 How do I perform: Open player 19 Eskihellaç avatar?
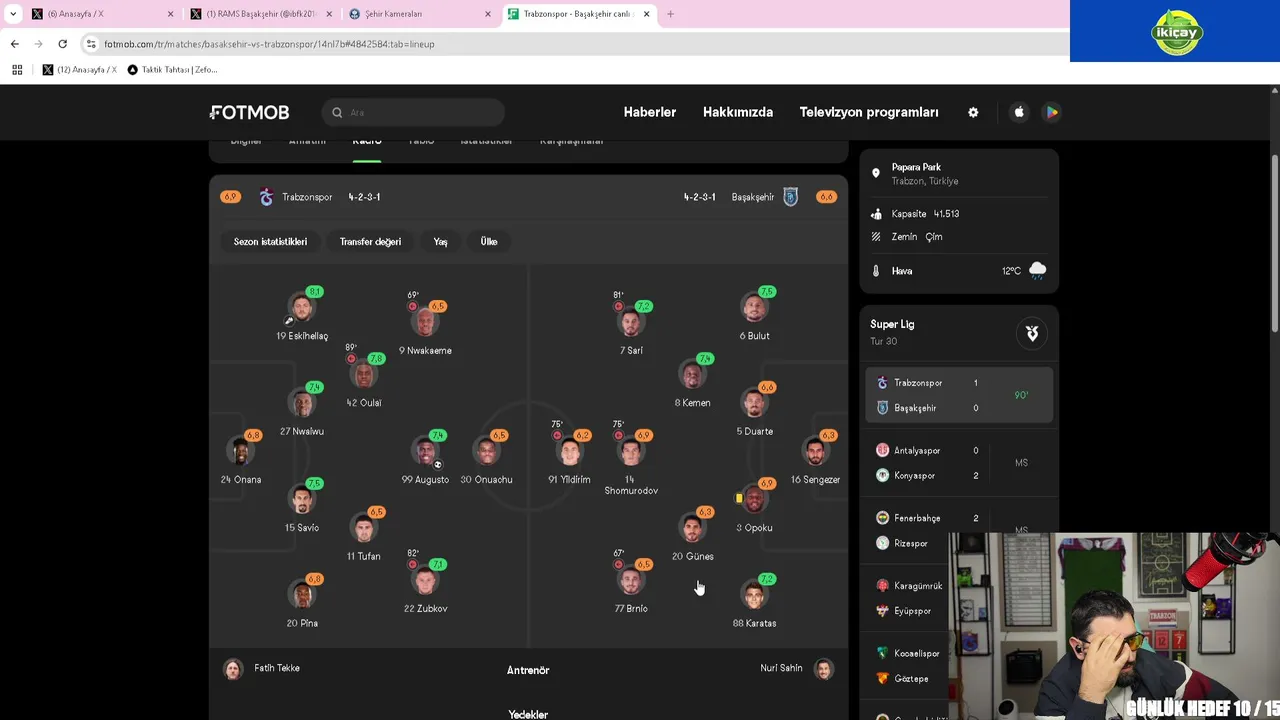point(301,307)
